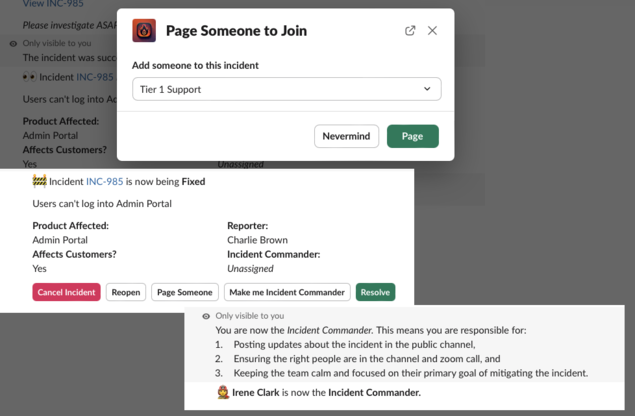Viewport: 635px width, 416px height.
Task: Click the green Page button
Action: coord(412,136)
